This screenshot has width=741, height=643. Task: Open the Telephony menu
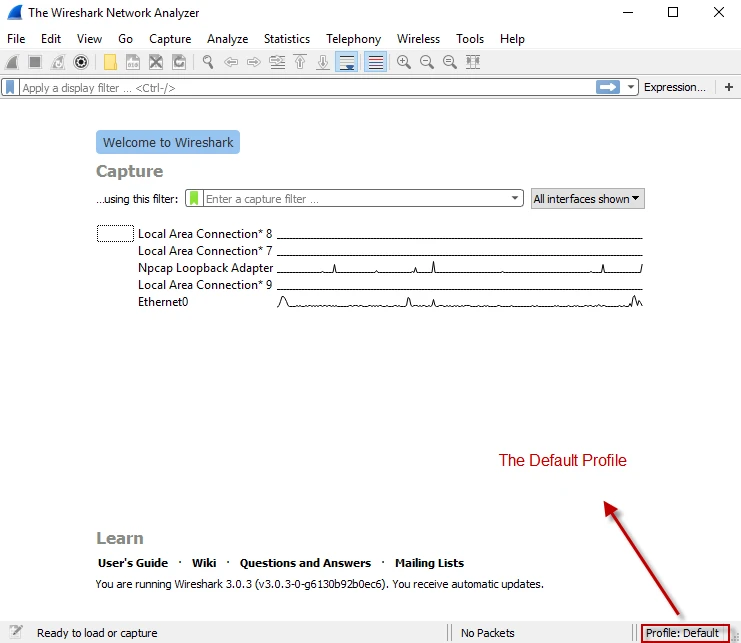coord(353,39)
